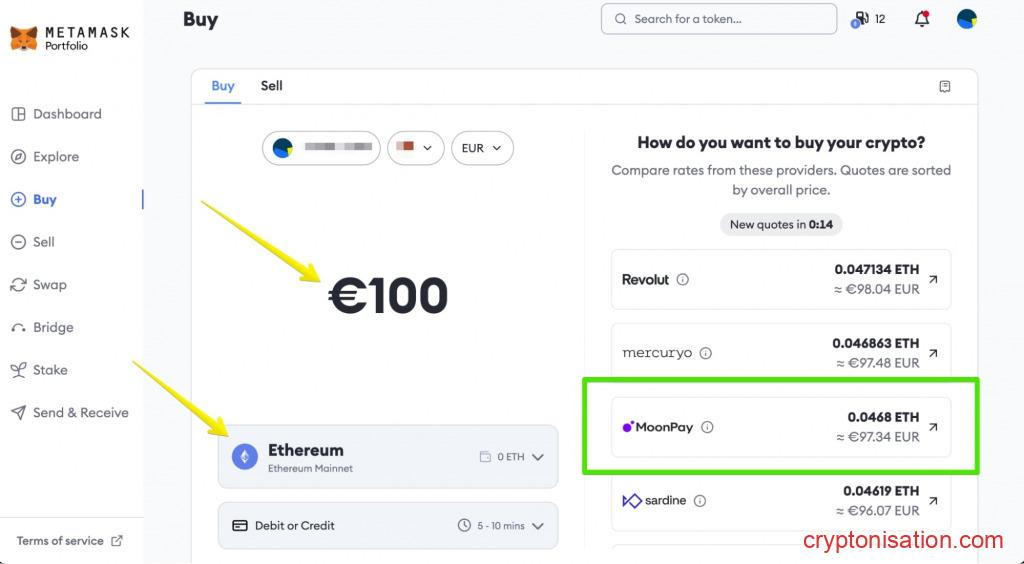
Task: Click the notifications bell icon
Action: (922, 19)
